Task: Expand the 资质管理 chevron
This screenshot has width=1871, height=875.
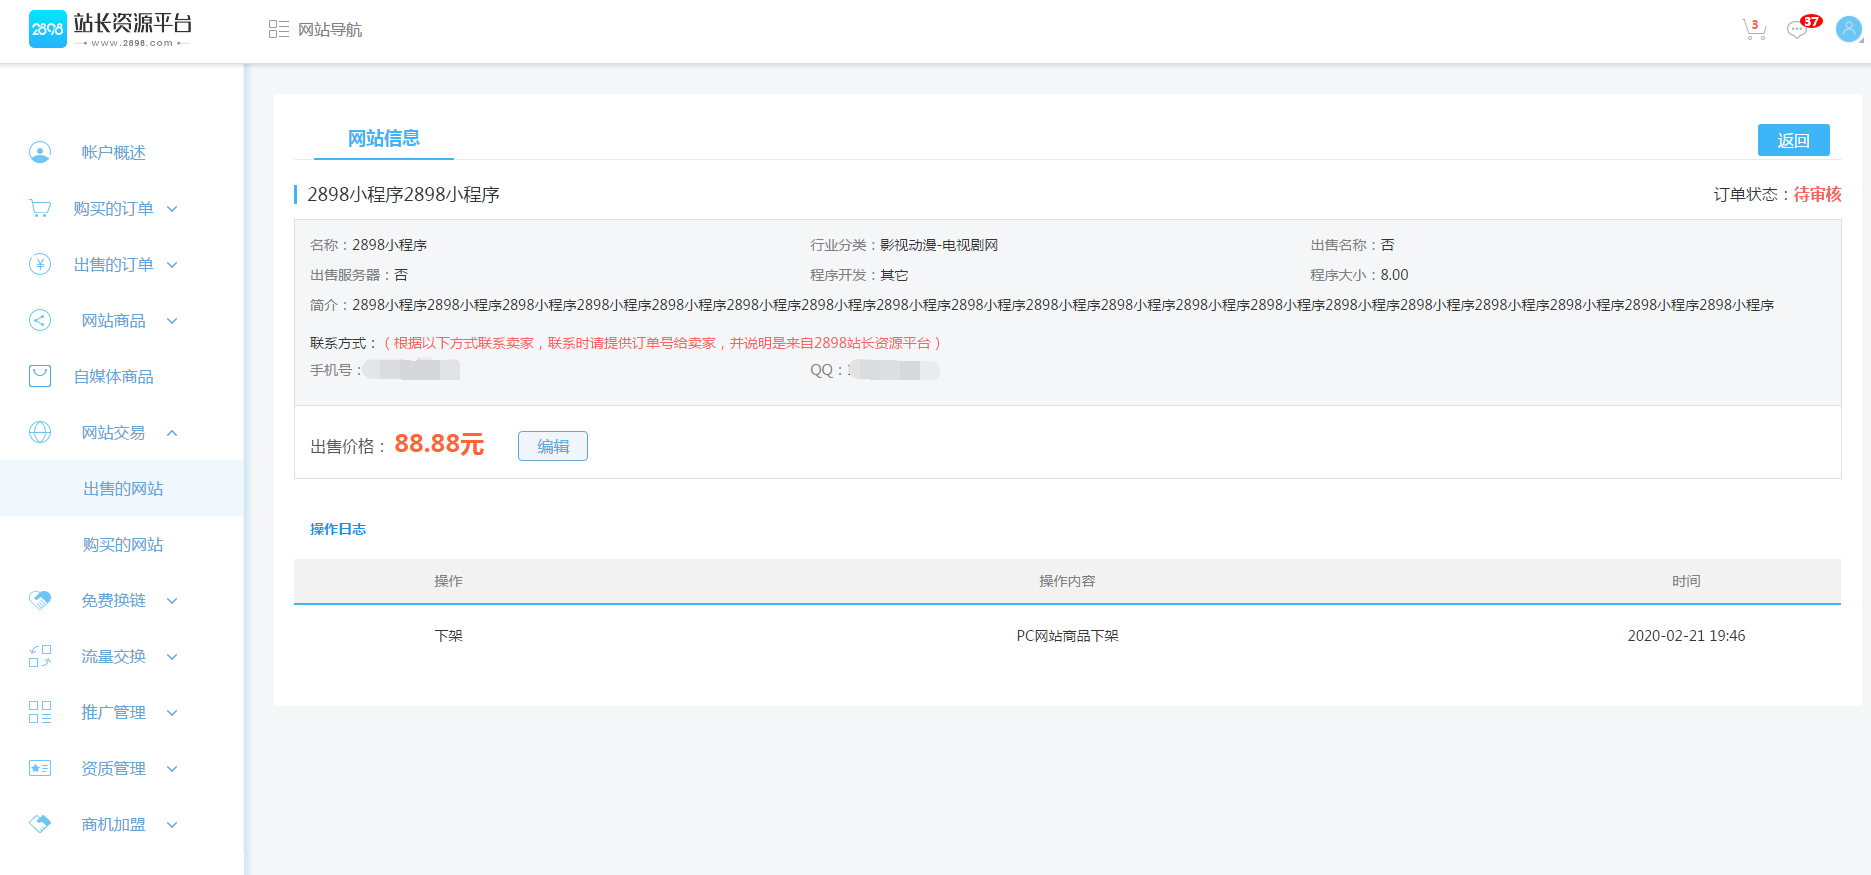Action: click(x=172, y=769)
